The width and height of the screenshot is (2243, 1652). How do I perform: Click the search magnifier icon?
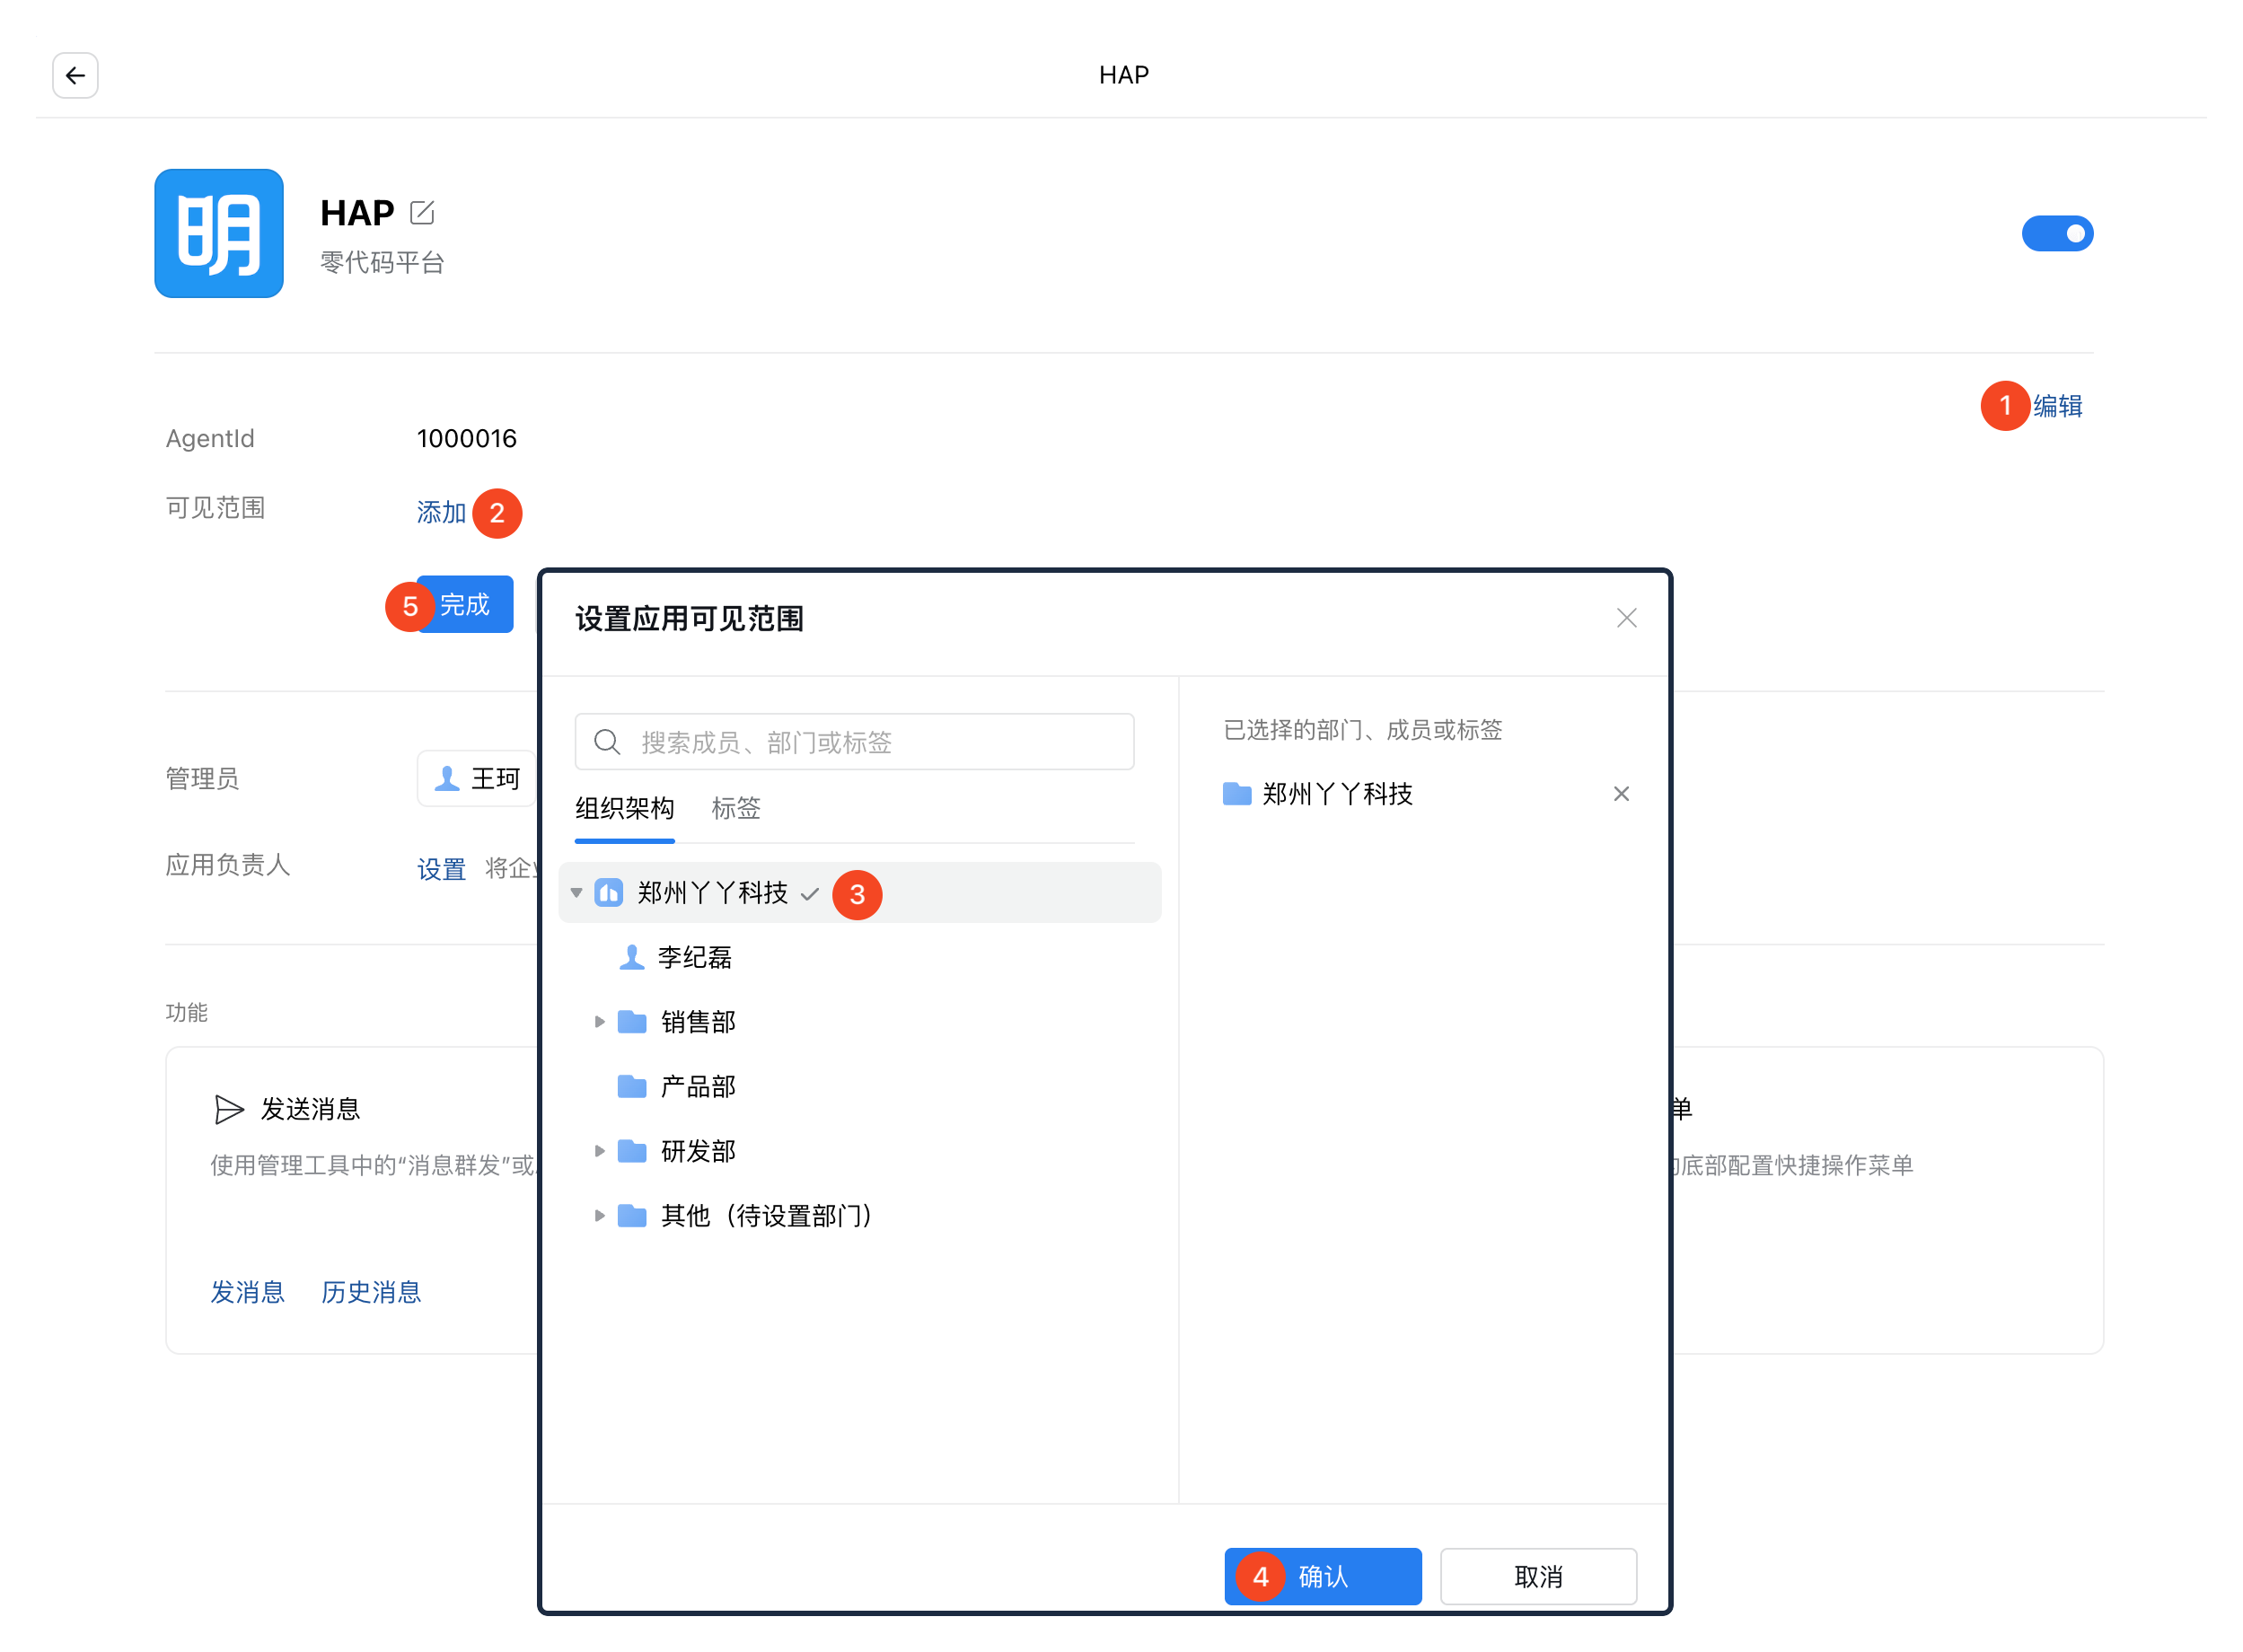pyautogui.click(x=607, y=741)
